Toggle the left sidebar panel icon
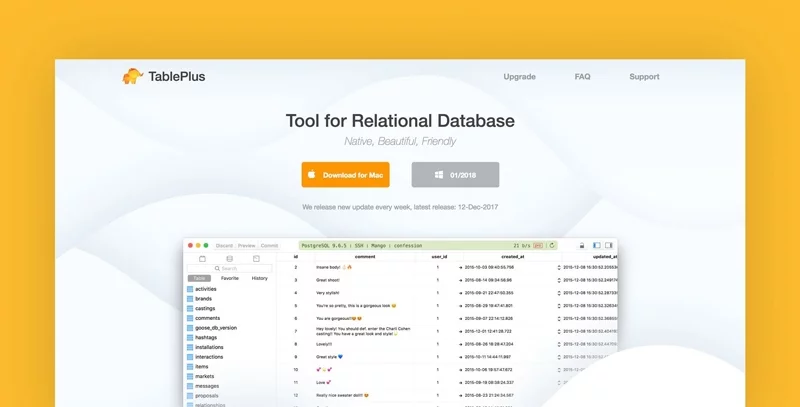The height and width of the screenshot is (407, 800). coord(596,245)
